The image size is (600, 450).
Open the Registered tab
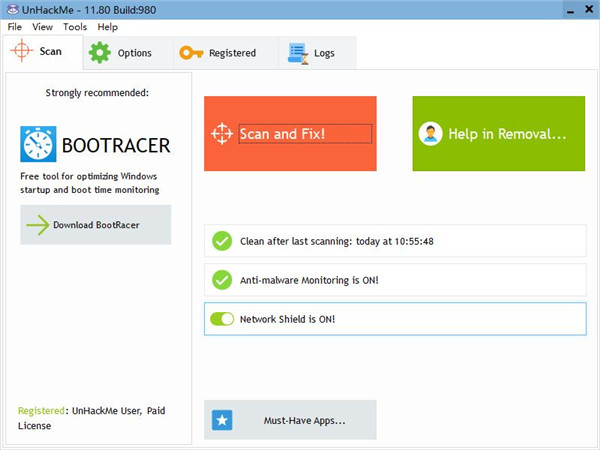[x=226, y=53]
